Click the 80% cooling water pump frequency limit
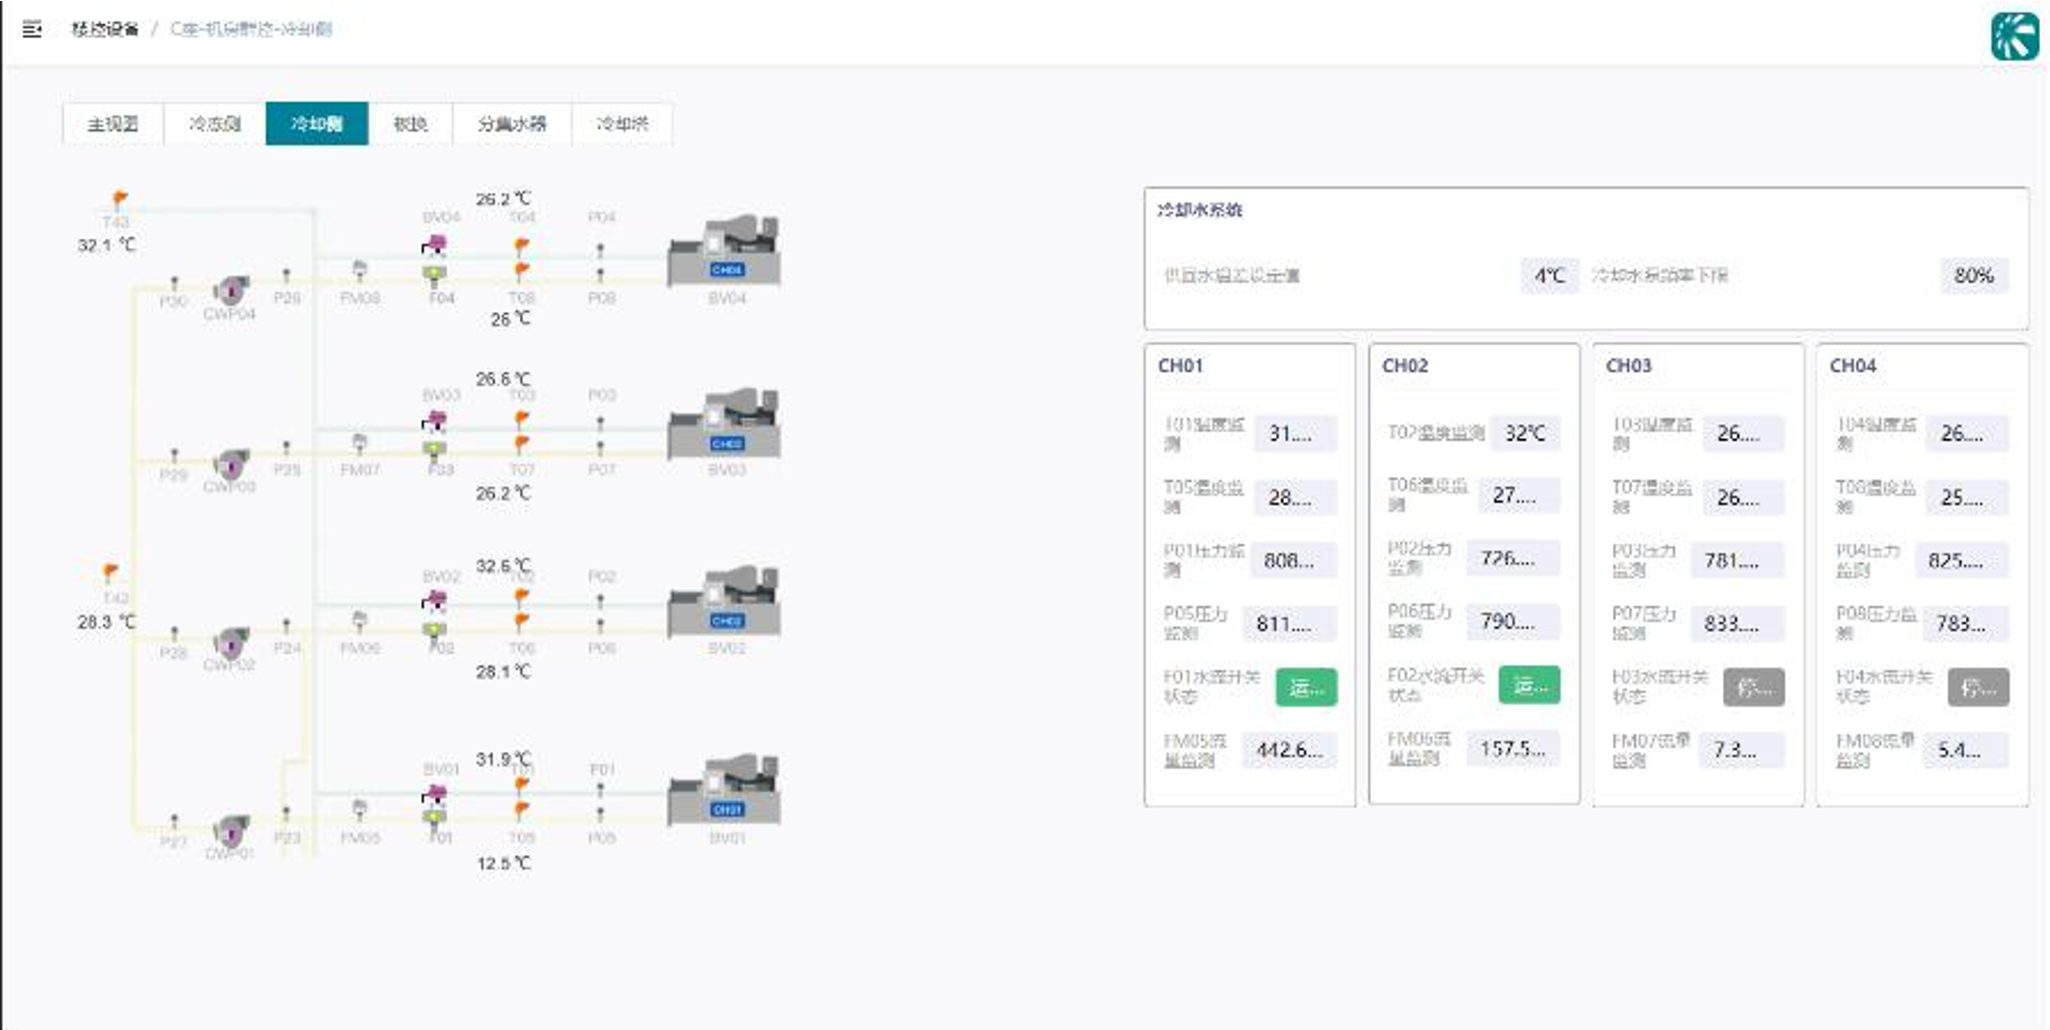 [1973, 276]
